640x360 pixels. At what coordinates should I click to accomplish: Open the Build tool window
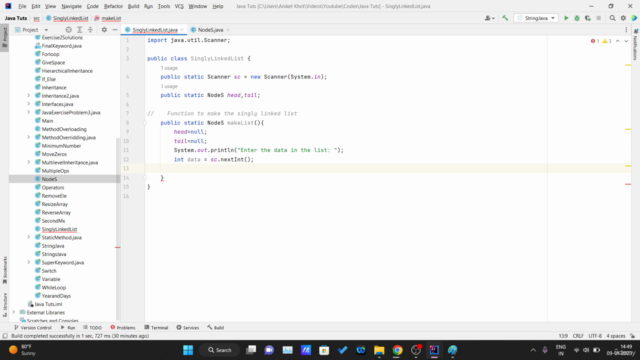point(216,327)
